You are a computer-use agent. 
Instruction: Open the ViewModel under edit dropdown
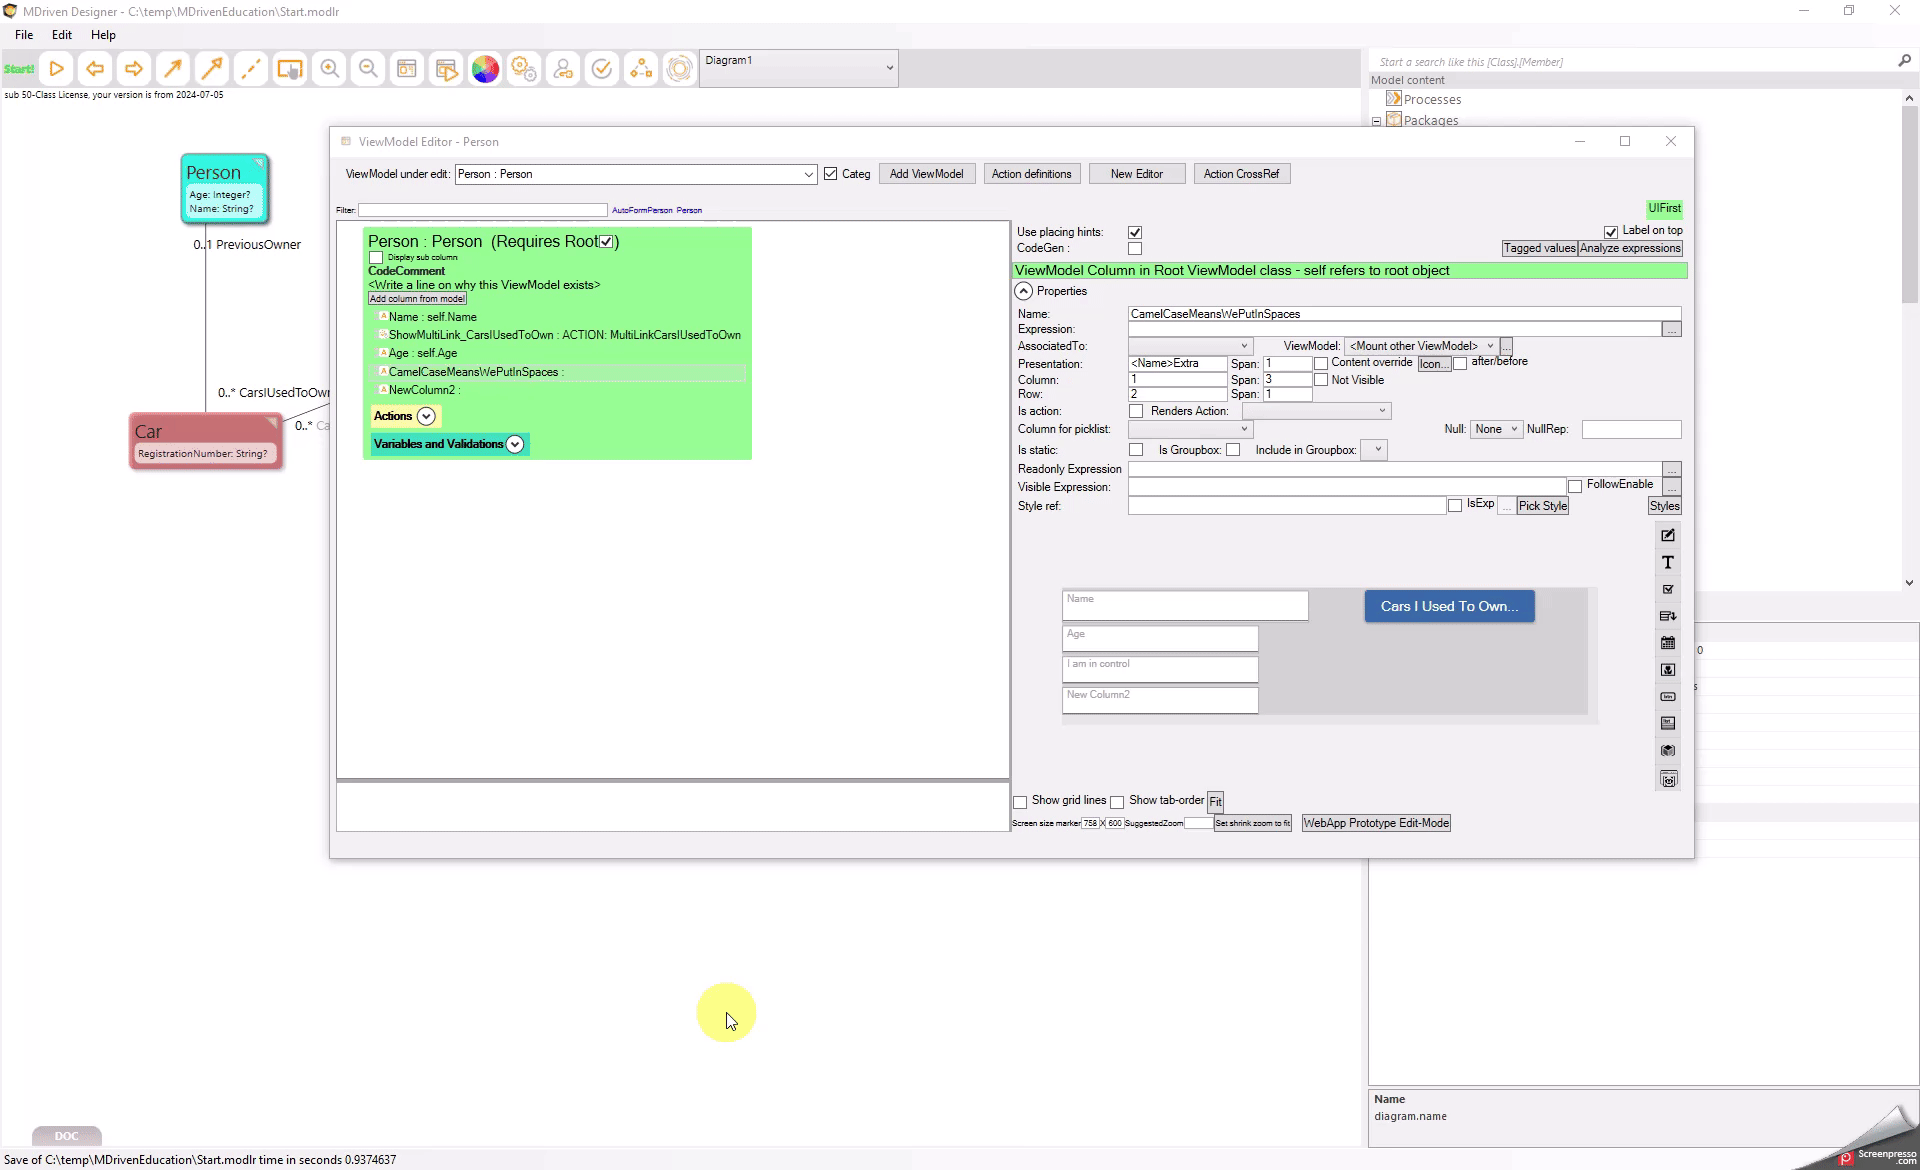coord(808,174)
